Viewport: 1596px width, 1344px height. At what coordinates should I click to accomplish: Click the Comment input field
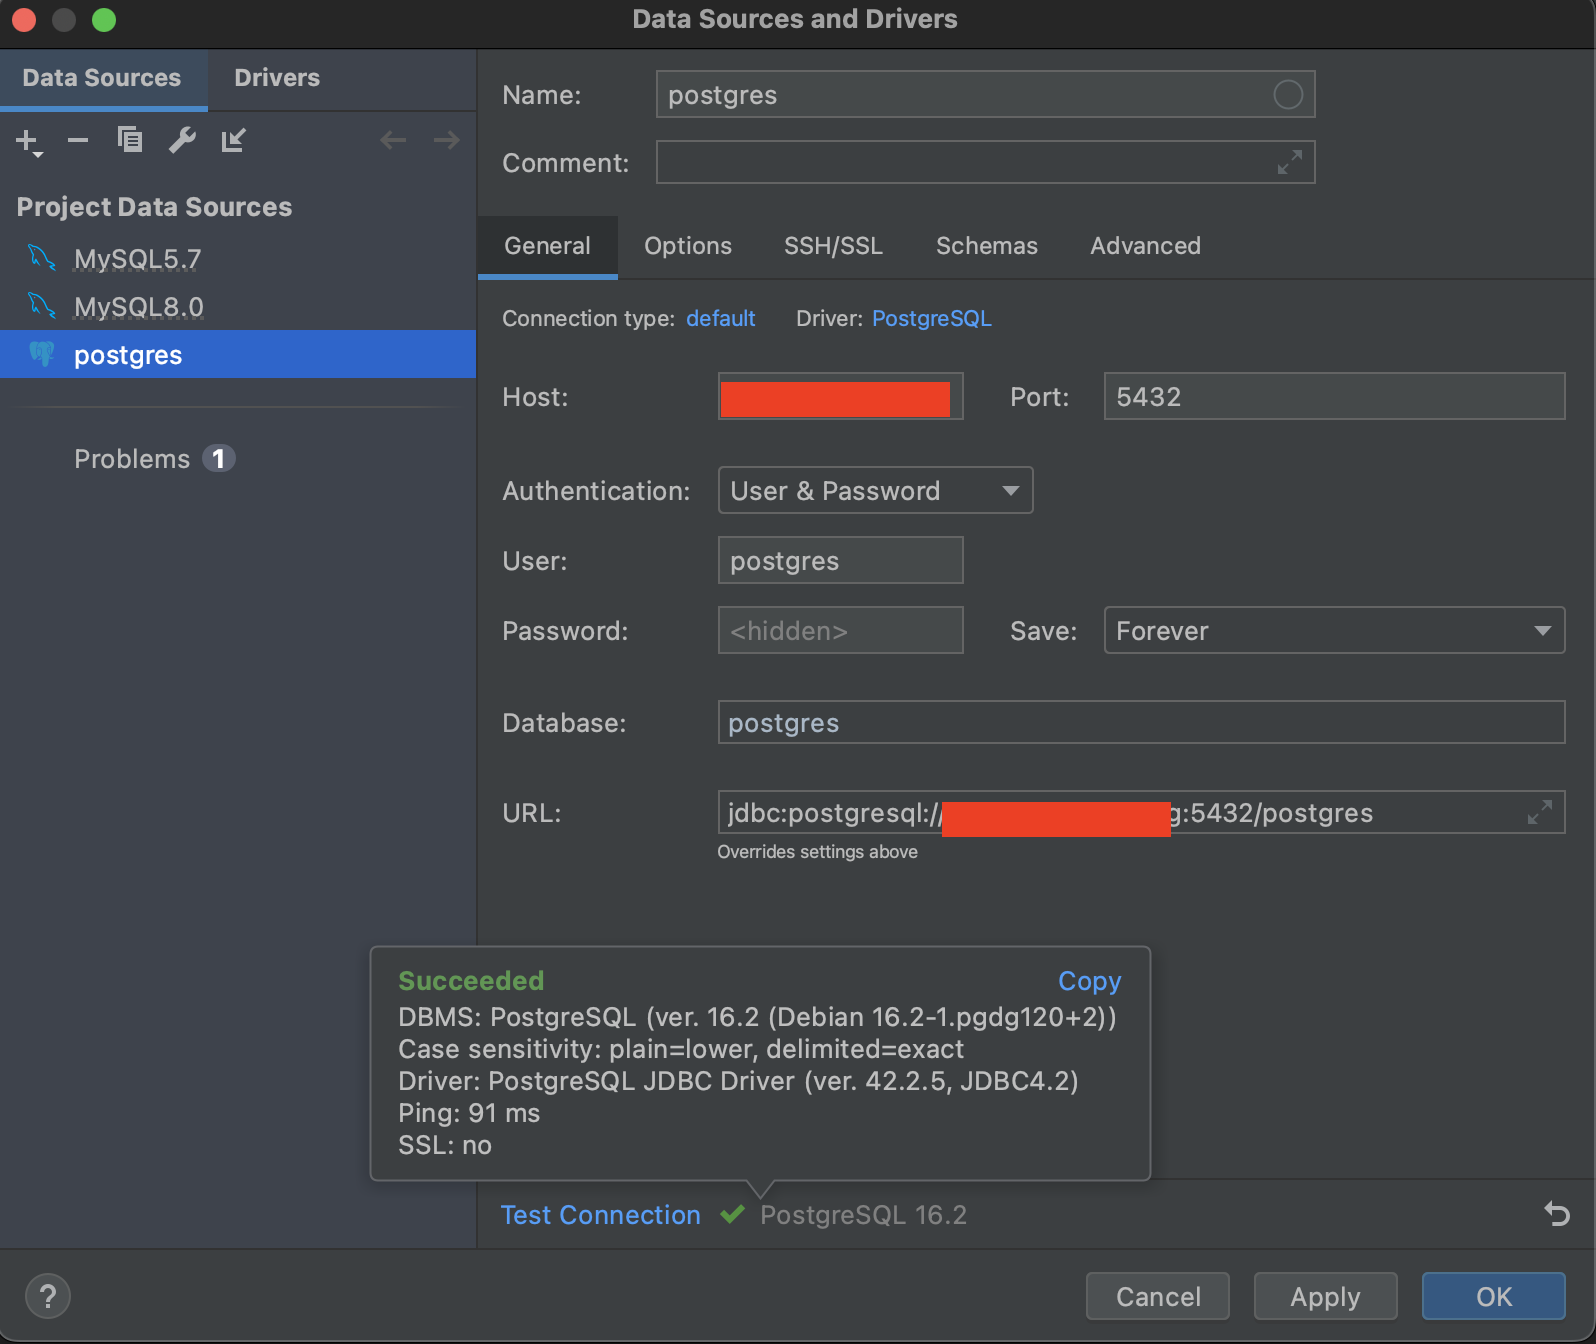pyautogui.click(x=985, y=162)
